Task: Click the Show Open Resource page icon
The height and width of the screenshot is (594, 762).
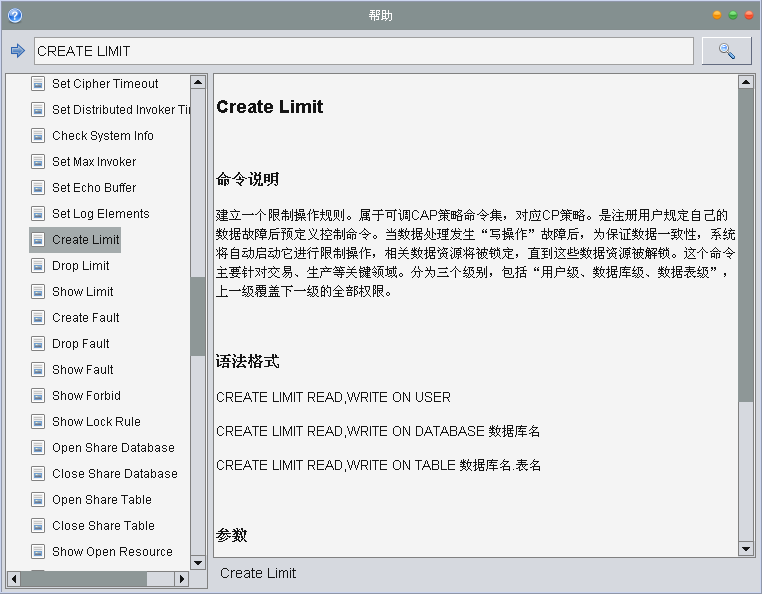Action: click(x=38, y=552)
